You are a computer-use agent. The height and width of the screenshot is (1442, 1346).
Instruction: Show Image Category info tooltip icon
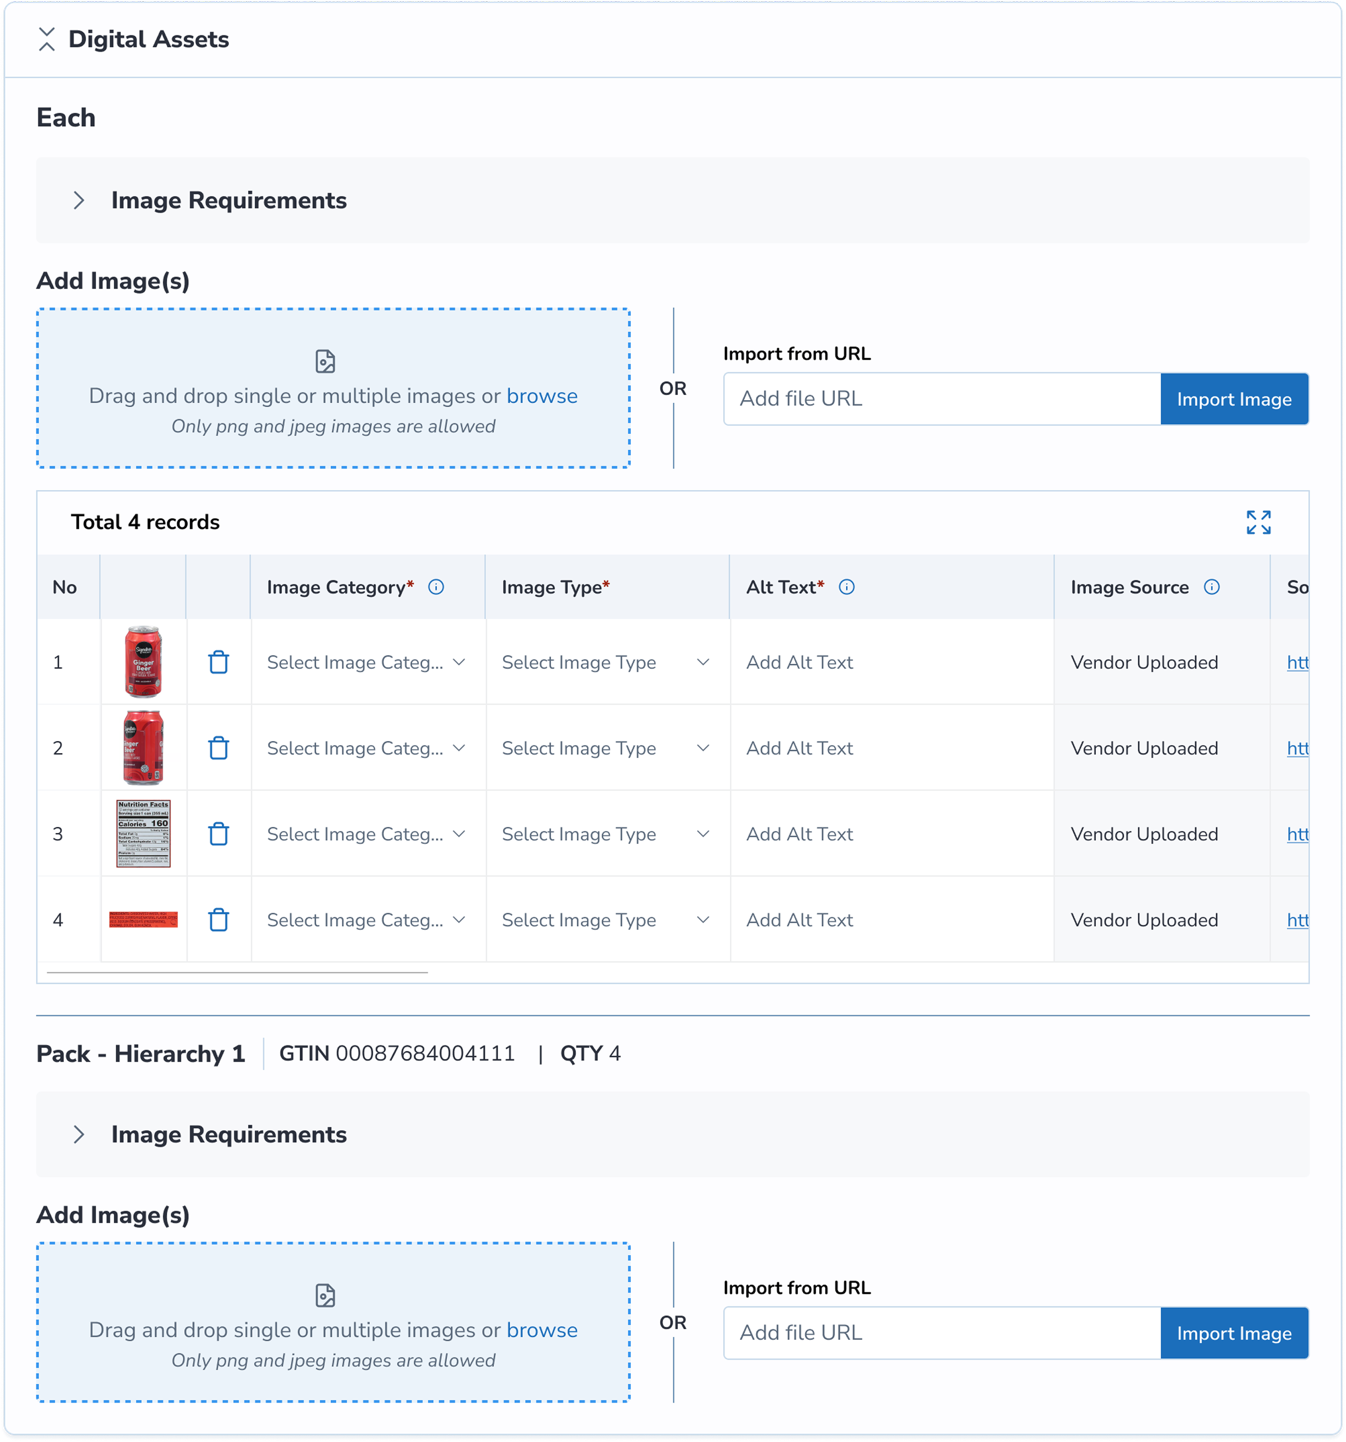[x=436, y=587]
